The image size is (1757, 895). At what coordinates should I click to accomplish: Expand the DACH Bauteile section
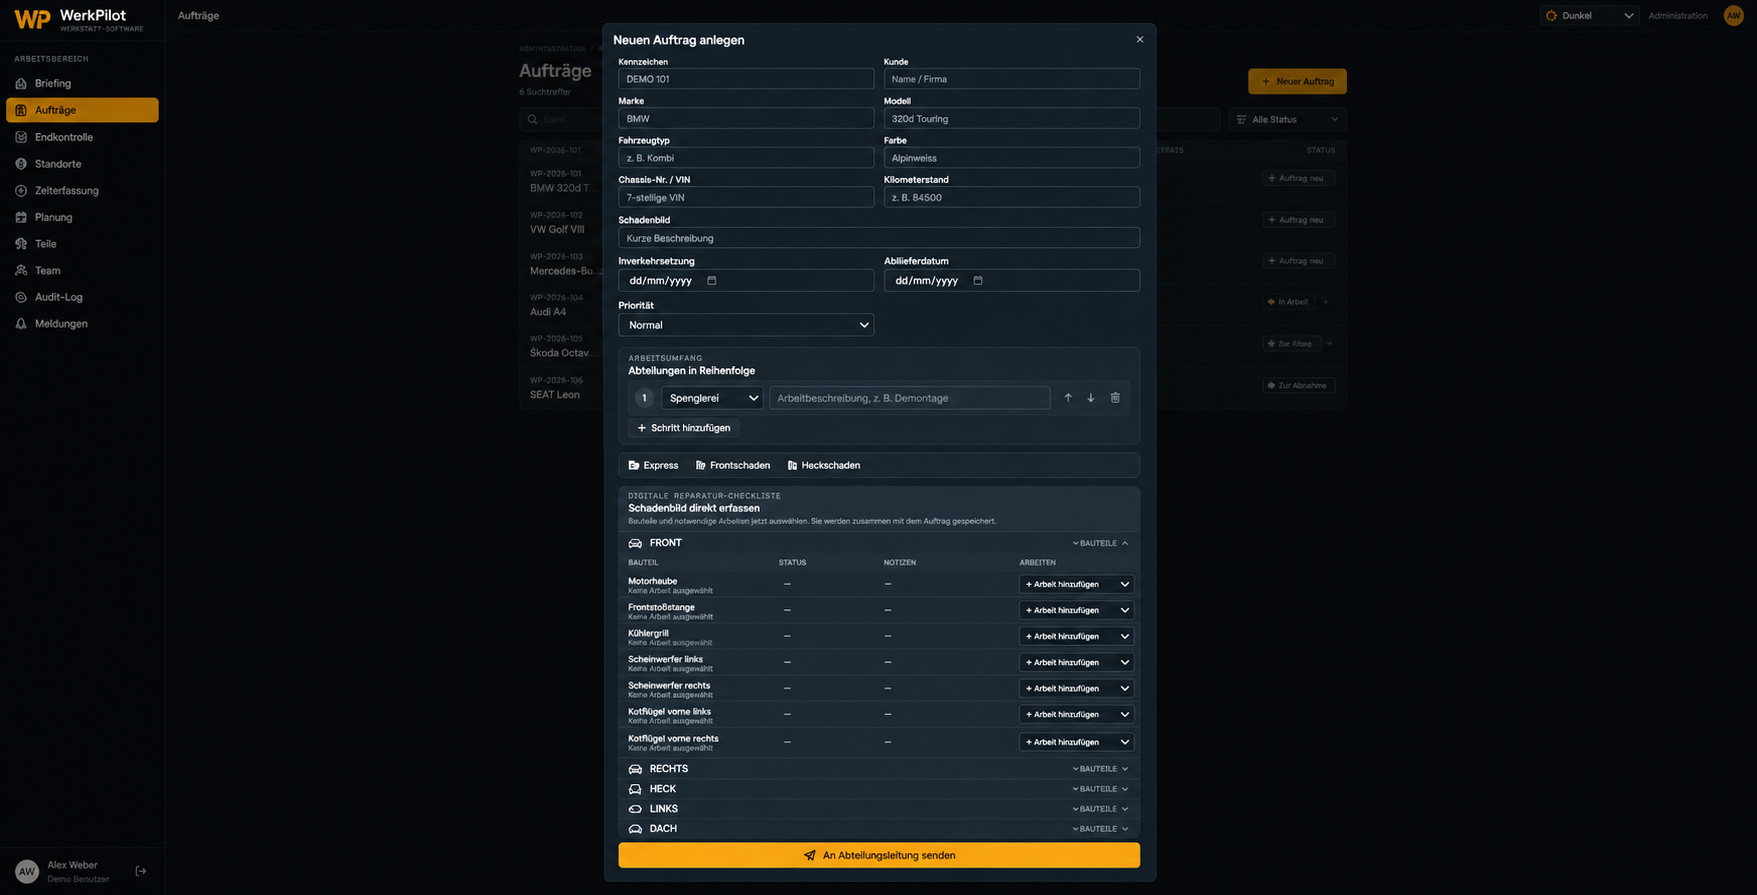tap(1100, 829)
